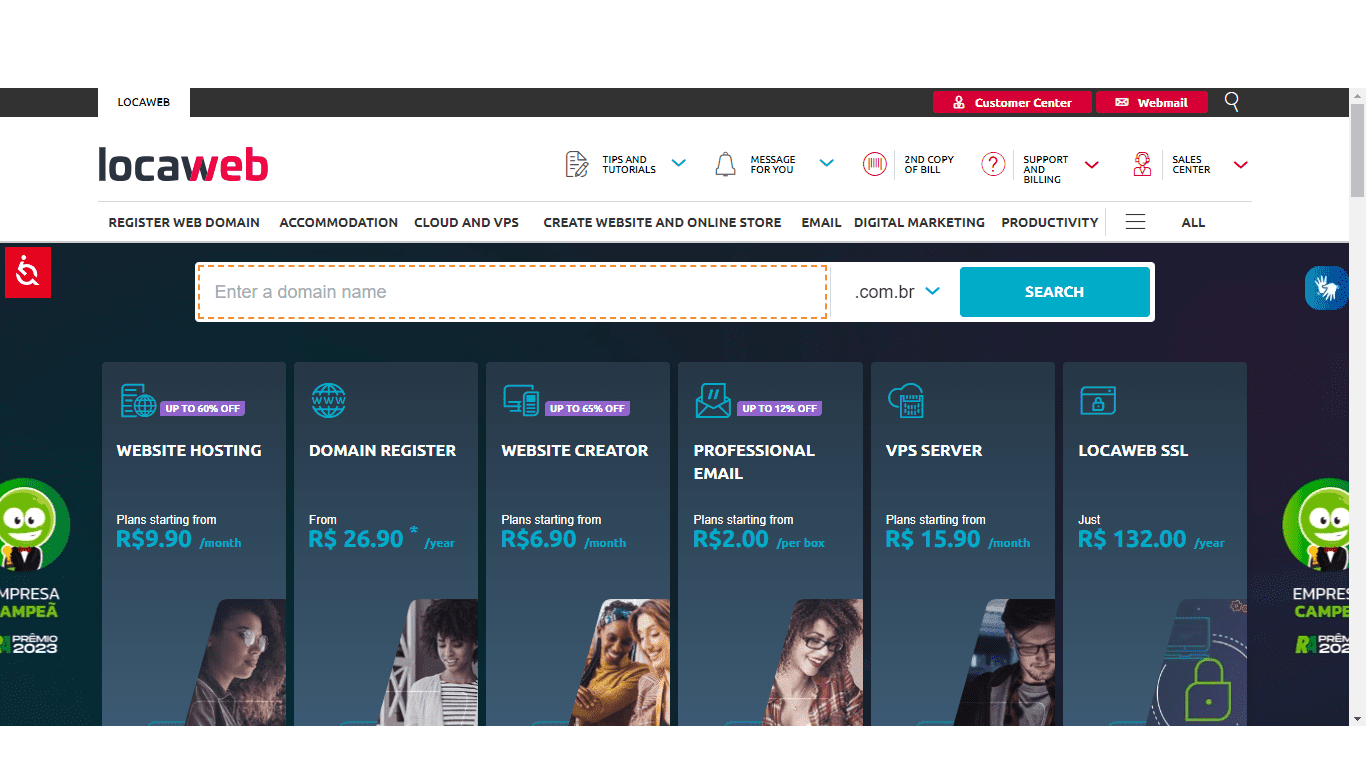Click the SEARCH domain button
1366x768 pixels.
[x=1055, y=292]
